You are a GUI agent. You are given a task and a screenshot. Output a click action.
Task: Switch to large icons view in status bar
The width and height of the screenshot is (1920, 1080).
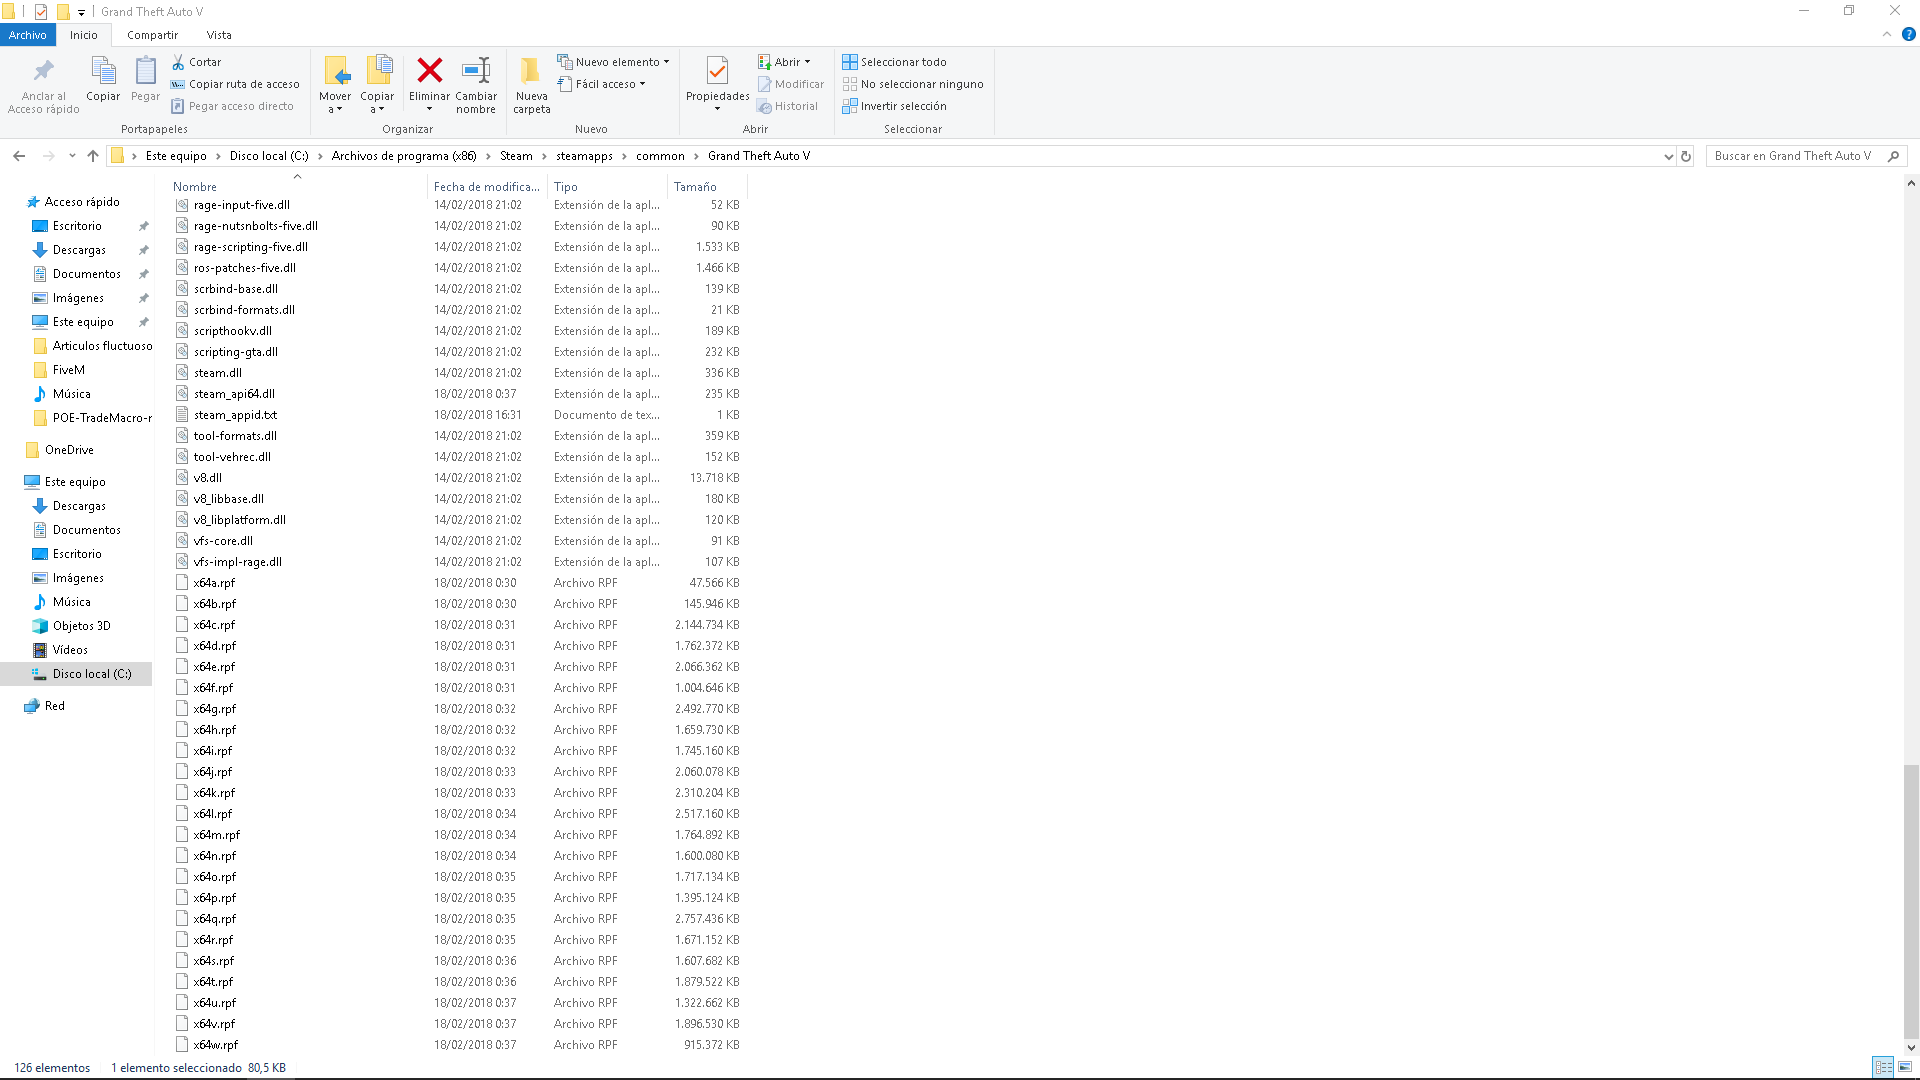tap(1905, 1068)
